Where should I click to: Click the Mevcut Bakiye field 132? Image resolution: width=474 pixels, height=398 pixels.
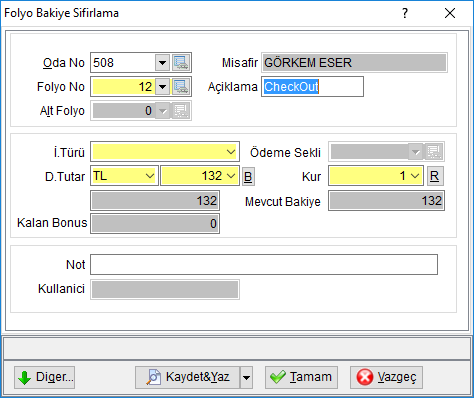click(x=386, y=201)
